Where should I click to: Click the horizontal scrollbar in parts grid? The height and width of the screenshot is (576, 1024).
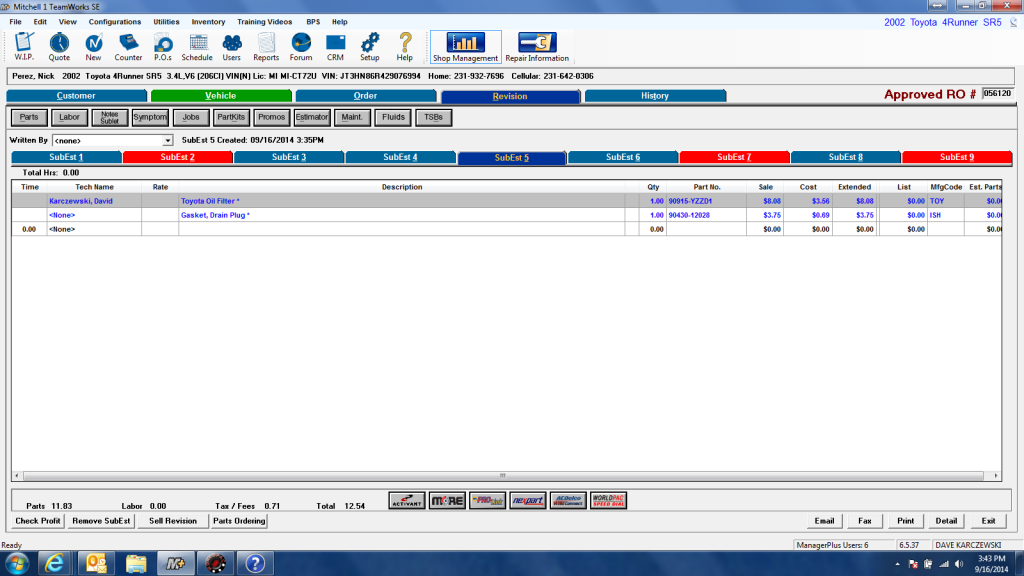503,476
